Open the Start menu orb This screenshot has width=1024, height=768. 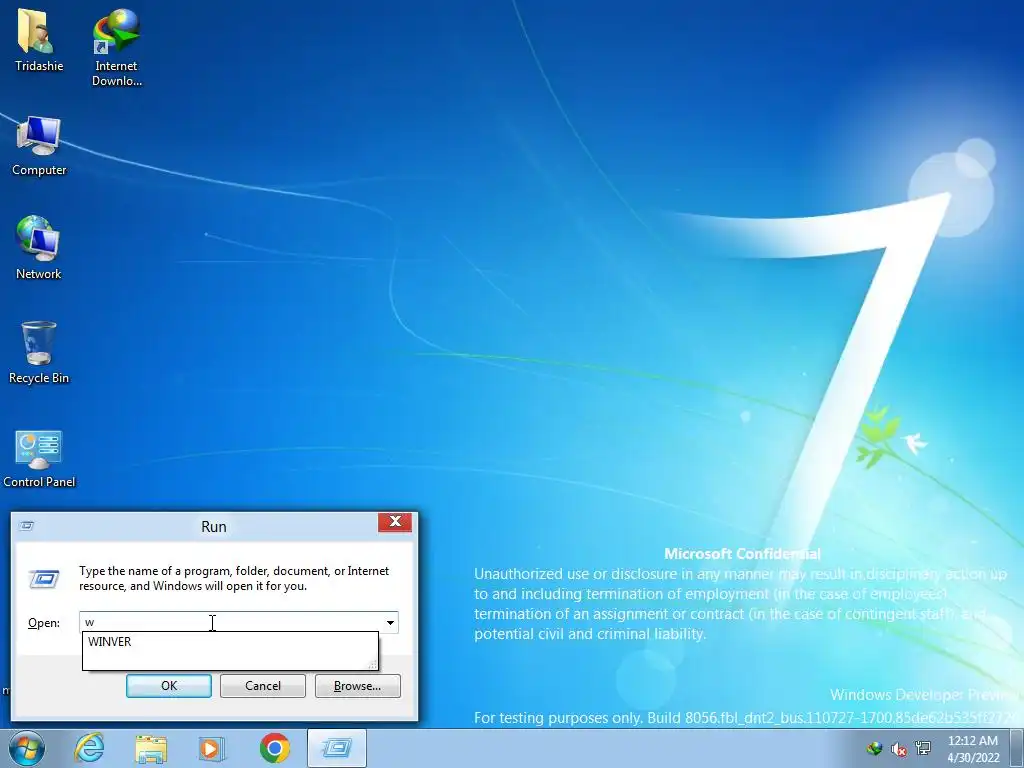27,748
